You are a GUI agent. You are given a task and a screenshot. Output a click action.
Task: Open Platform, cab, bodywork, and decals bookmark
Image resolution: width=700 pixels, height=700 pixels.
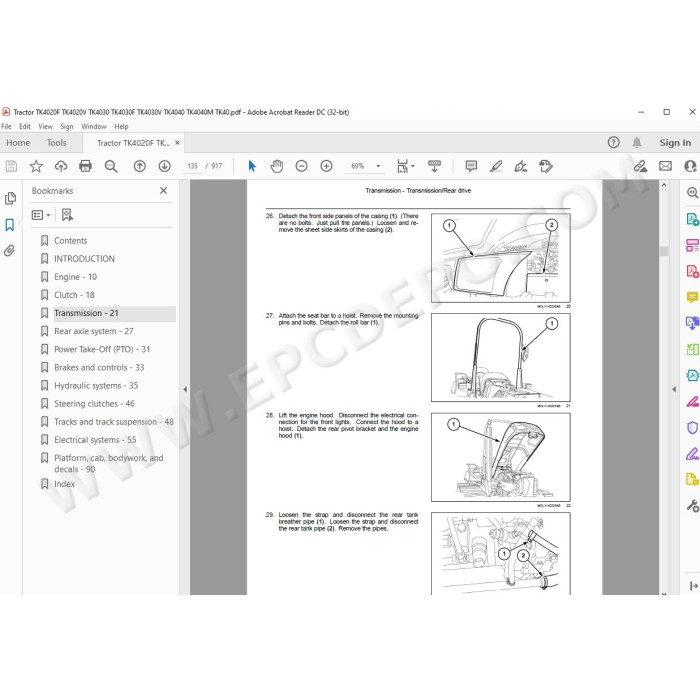[x=108, y=463]
